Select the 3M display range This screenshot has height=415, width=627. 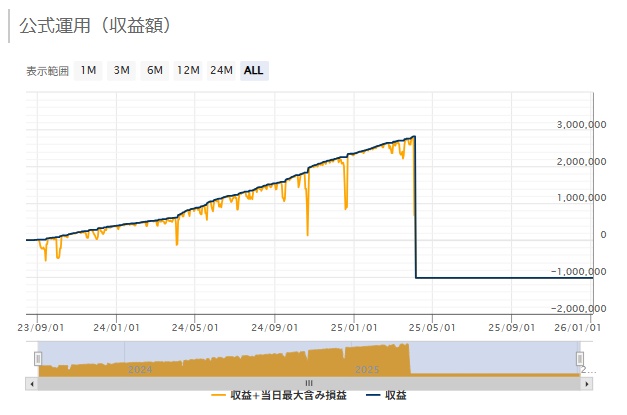(121, 70)
